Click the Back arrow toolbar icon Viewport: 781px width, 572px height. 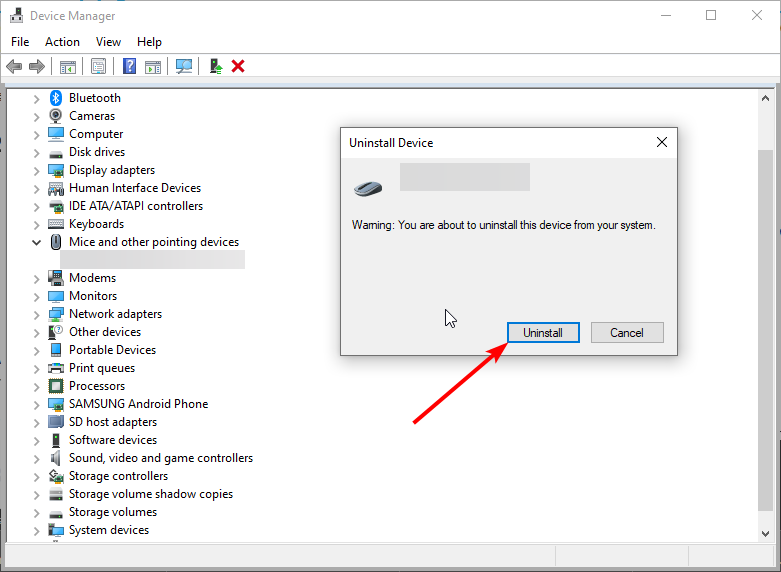tap(14, 66)
